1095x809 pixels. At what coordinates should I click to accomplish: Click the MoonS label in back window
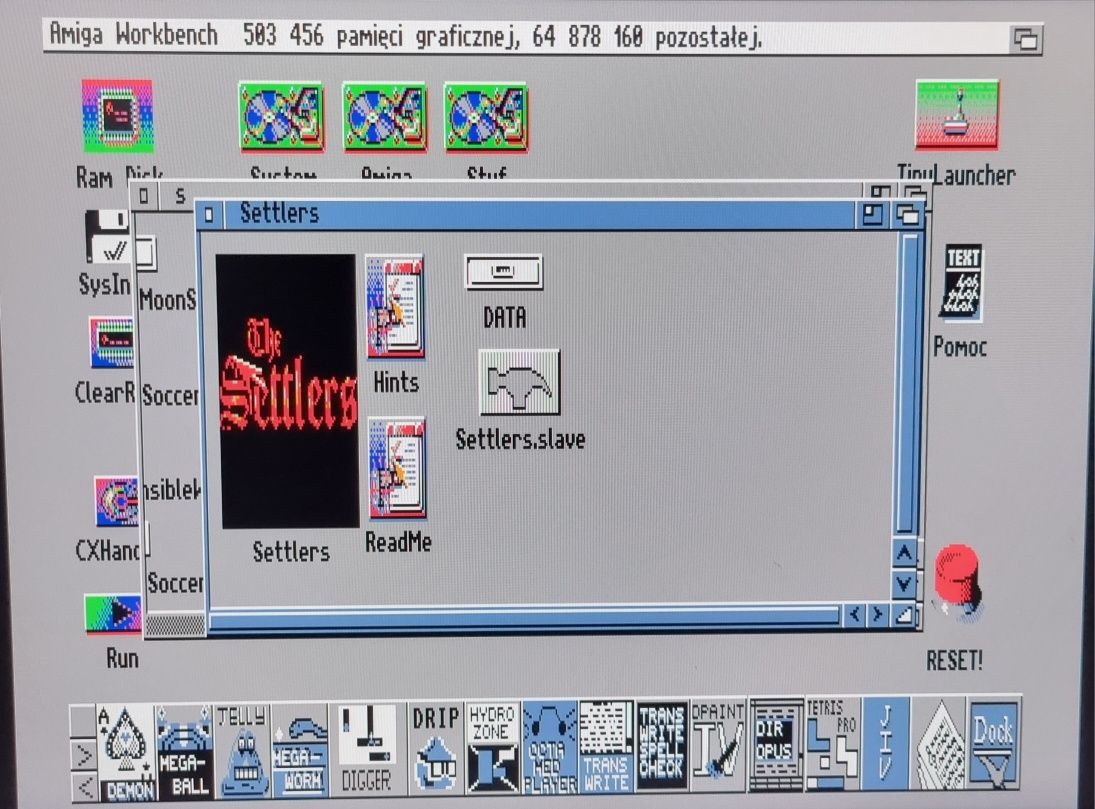(x=168, y=300)
